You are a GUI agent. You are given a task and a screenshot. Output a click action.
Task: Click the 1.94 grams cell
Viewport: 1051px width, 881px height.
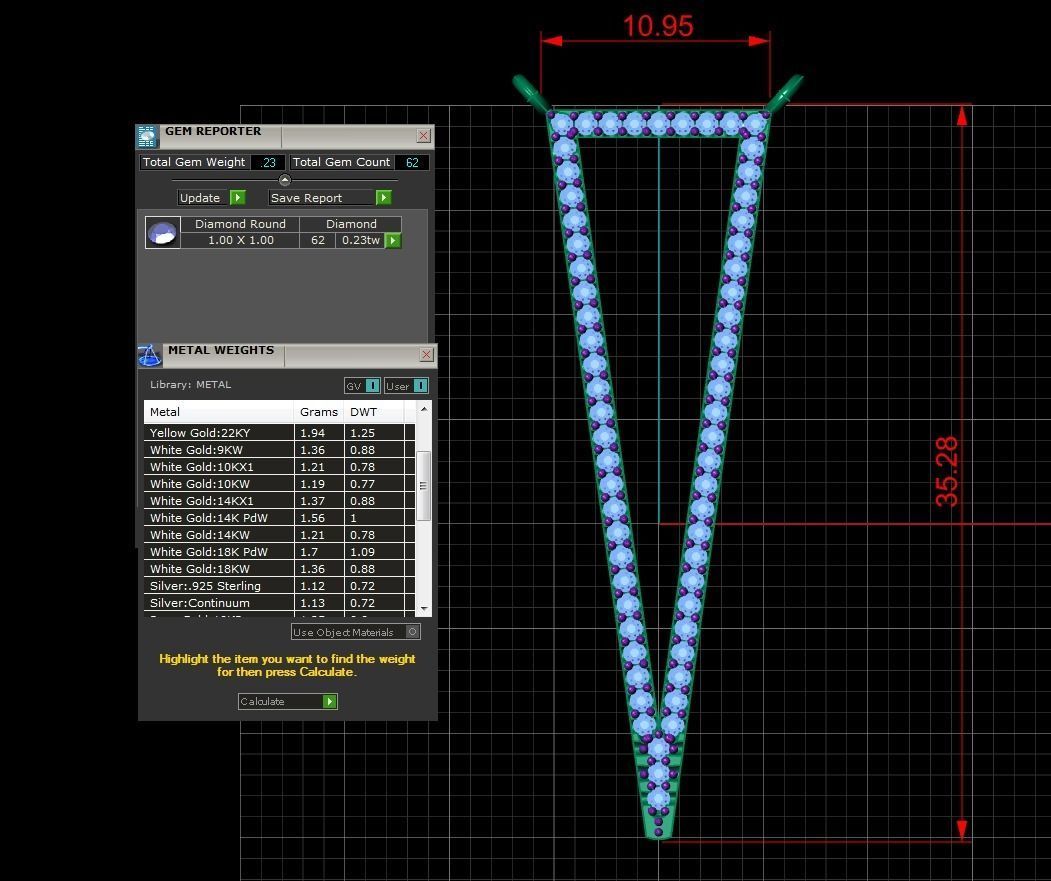[x=319, y=432]
